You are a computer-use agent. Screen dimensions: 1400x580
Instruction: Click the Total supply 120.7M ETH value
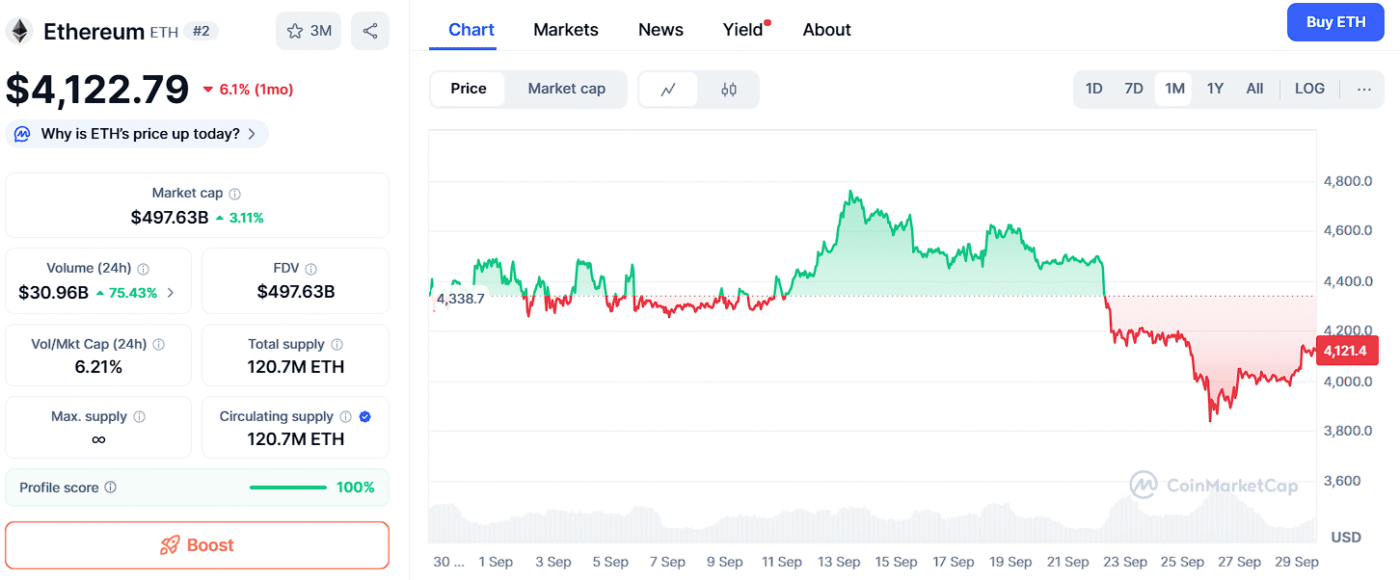(x=296, y=367)
